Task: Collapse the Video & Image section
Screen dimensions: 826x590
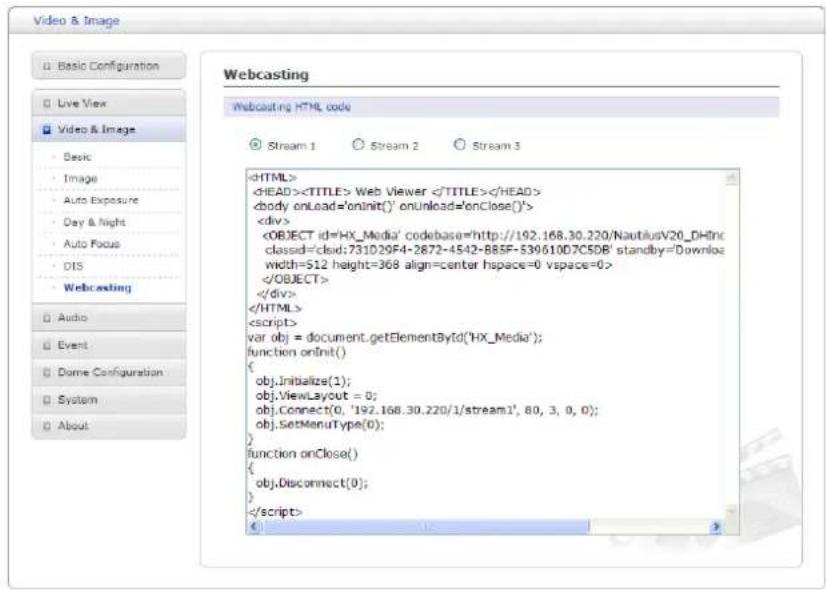Action: pos(109,130)
